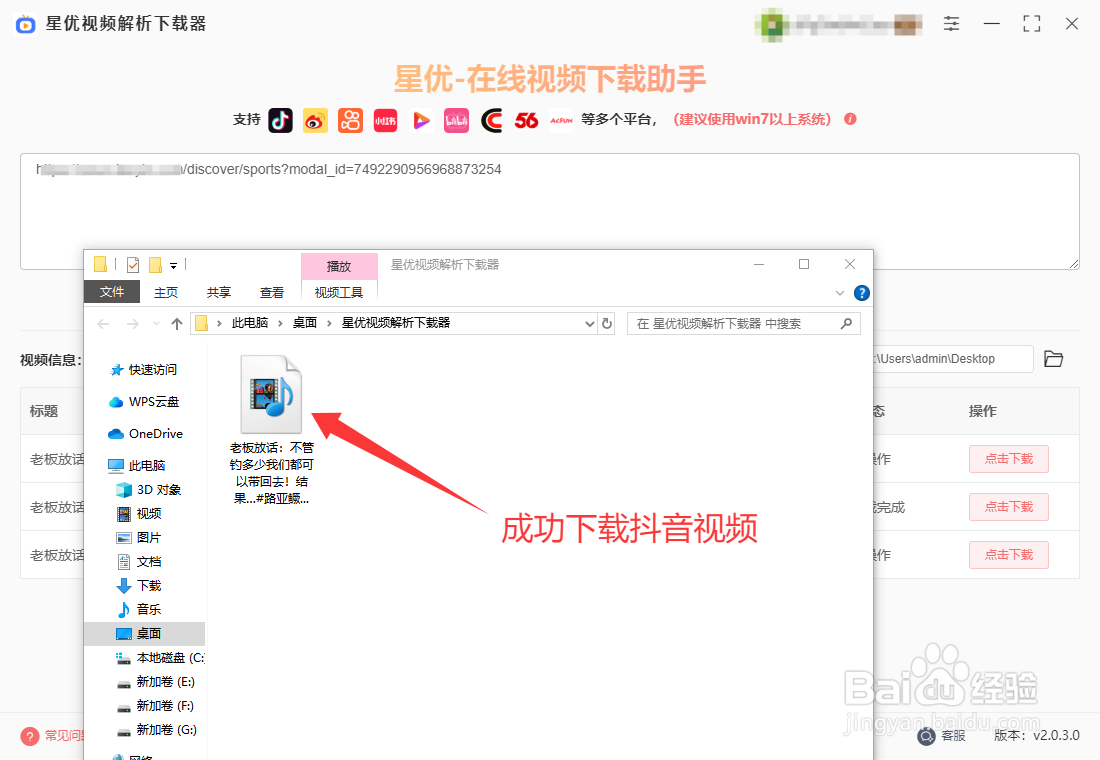Select 图片 folder in the navigation pane
The width and height of the screenshot is (1100, 760).
tap(139, 538)
